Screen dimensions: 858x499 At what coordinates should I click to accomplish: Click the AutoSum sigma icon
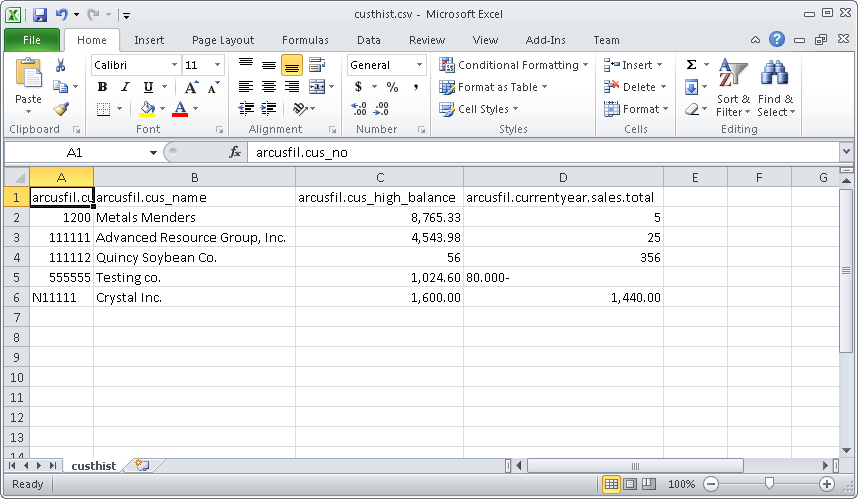691,65
